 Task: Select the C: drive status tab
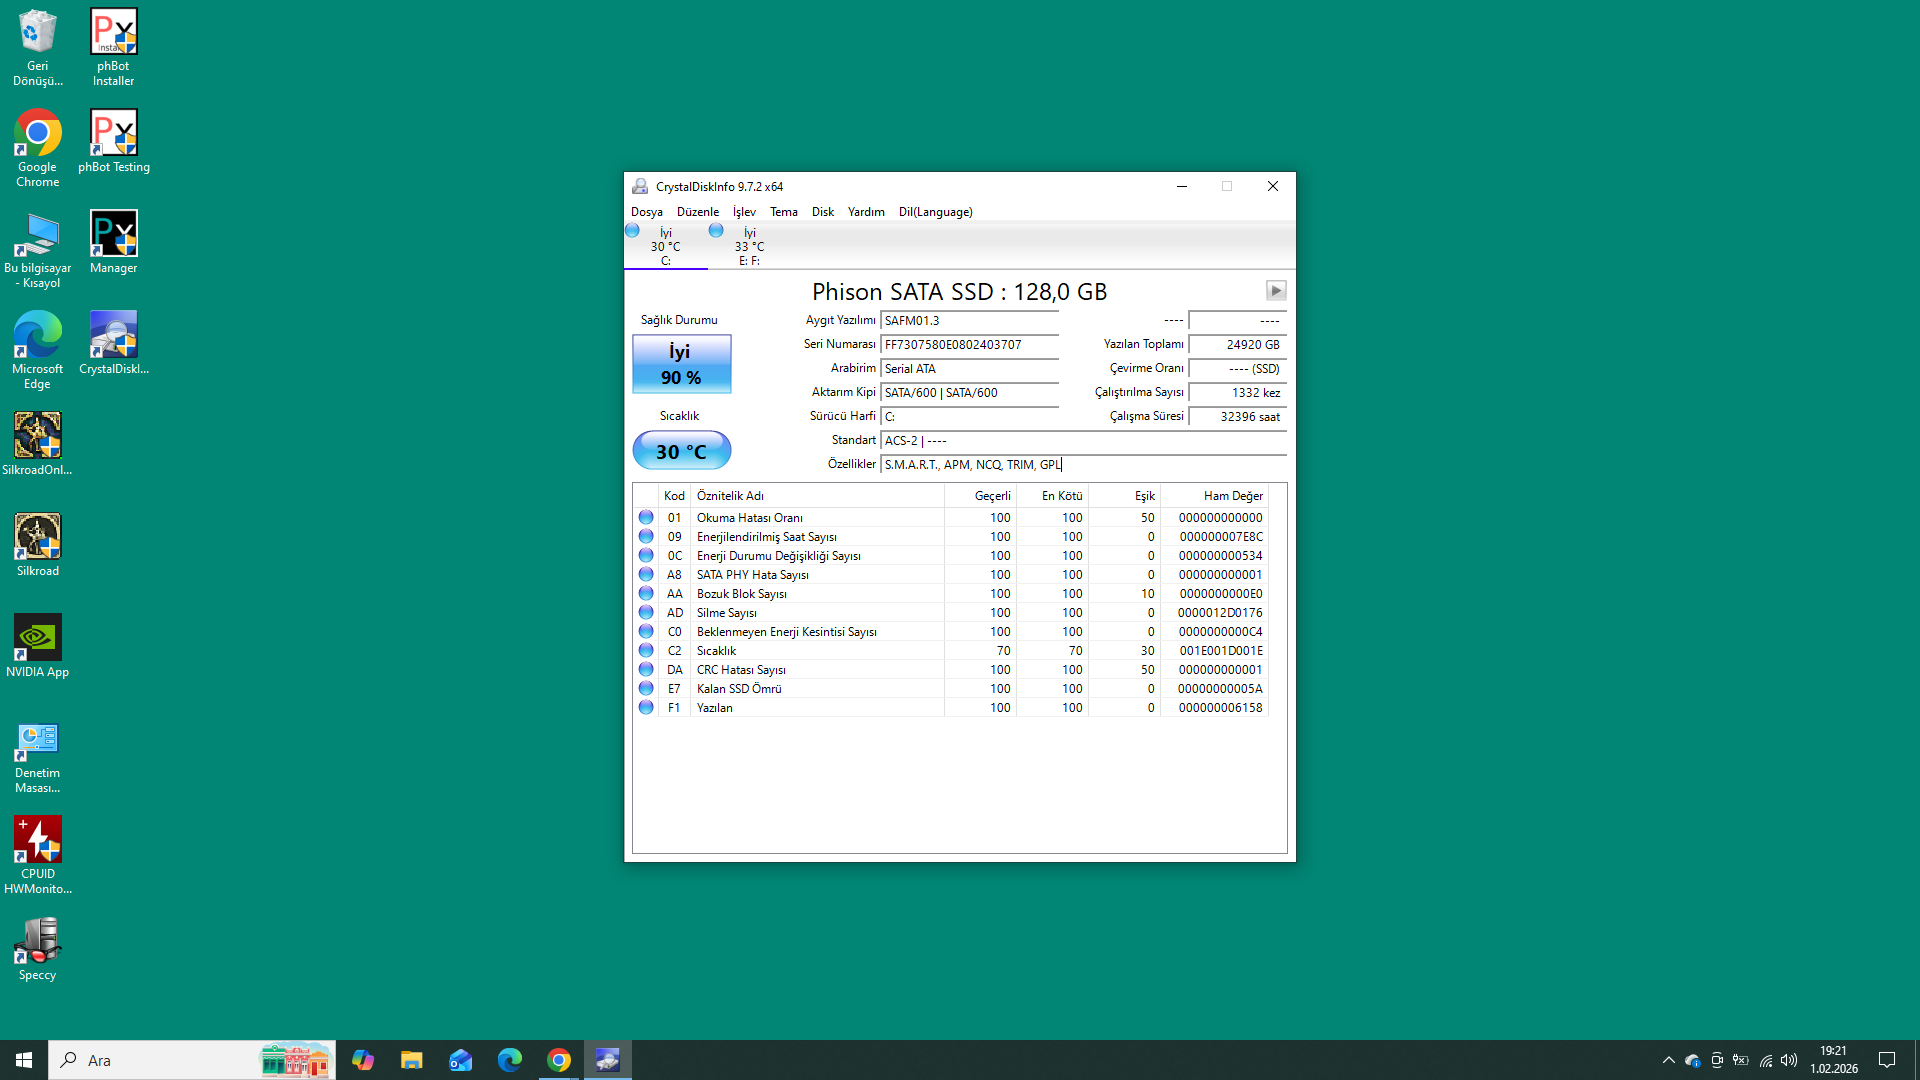pyautogui.click(x=665, y=246)
